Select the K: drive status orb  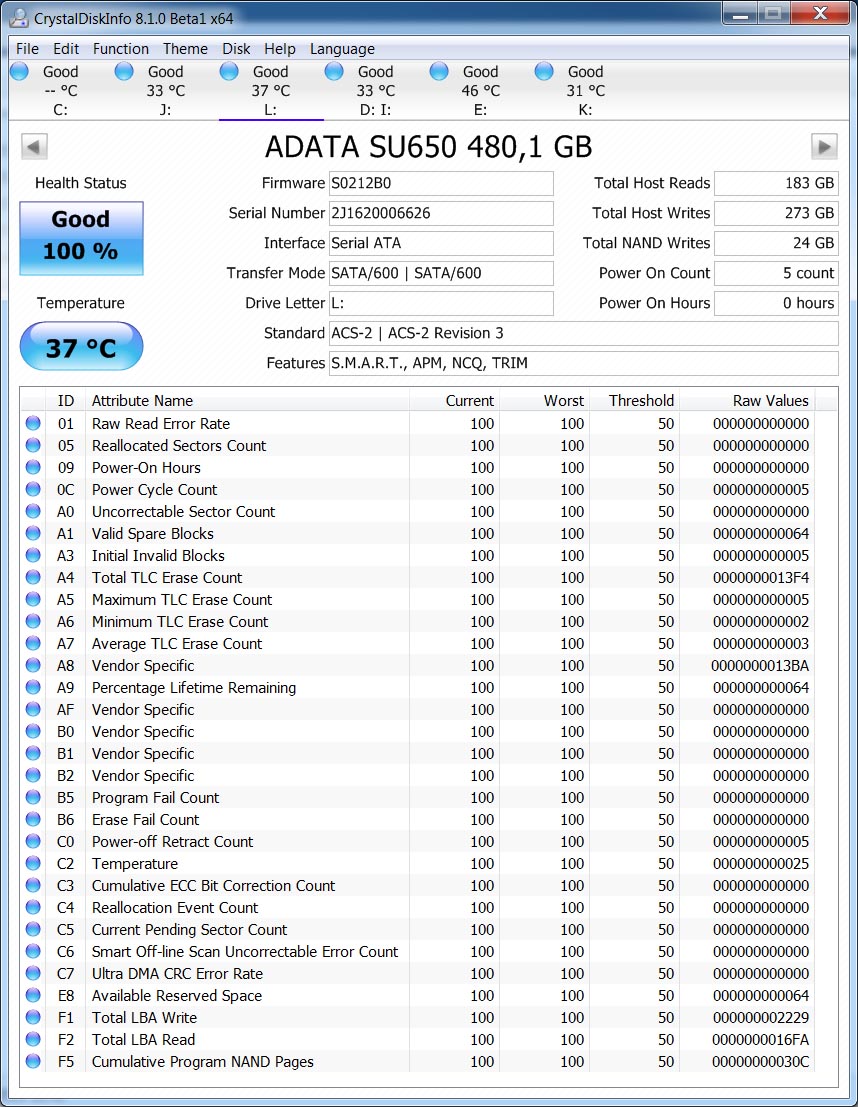coord(544,71)
